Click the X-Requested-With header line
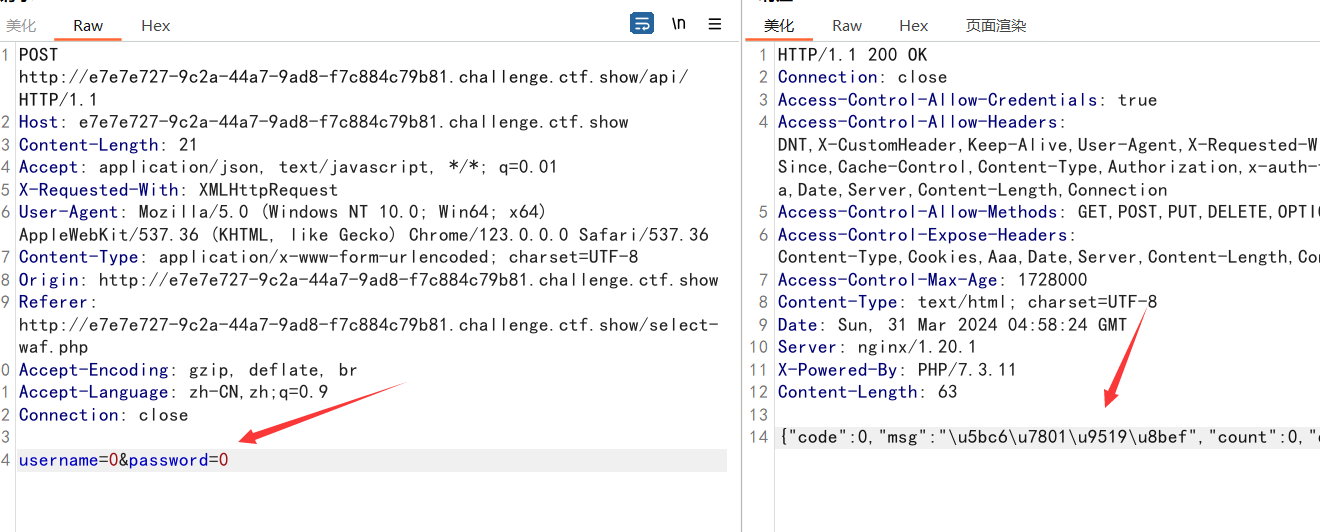This screenshot has width=1320, height=532. click(x=178, y=190)
